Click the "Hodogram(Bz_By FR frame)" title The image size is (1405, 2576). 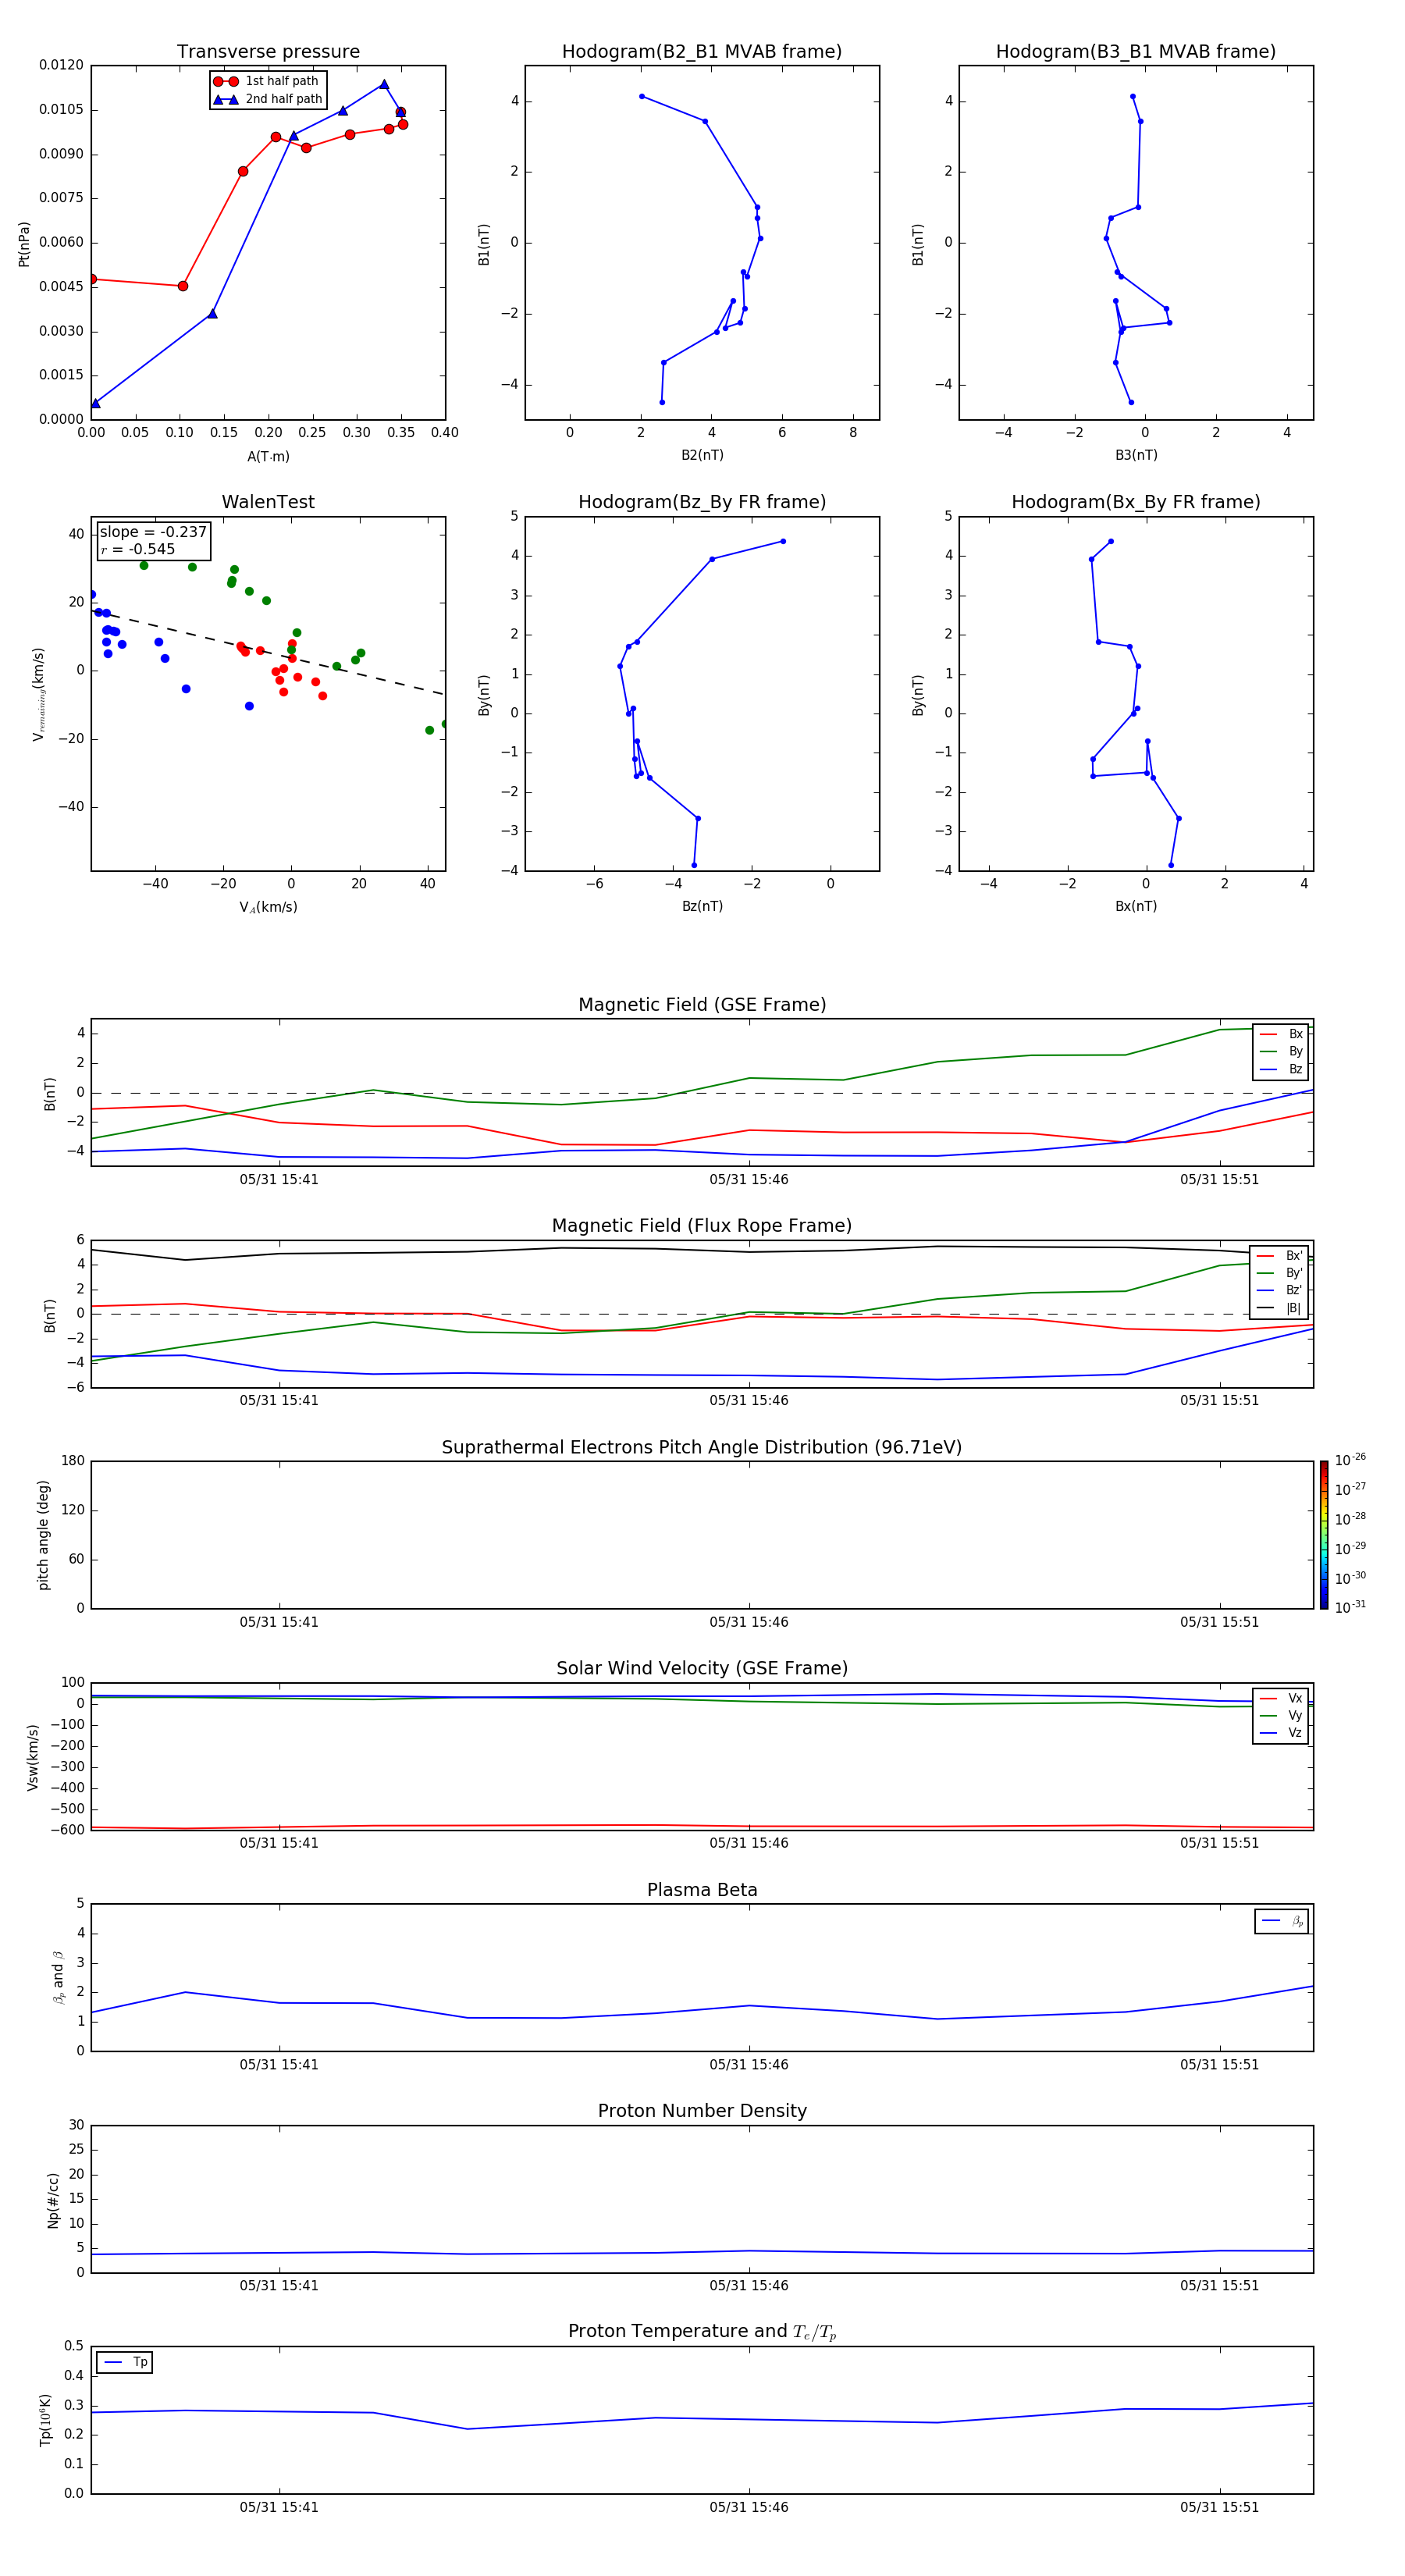pos(702,502)
